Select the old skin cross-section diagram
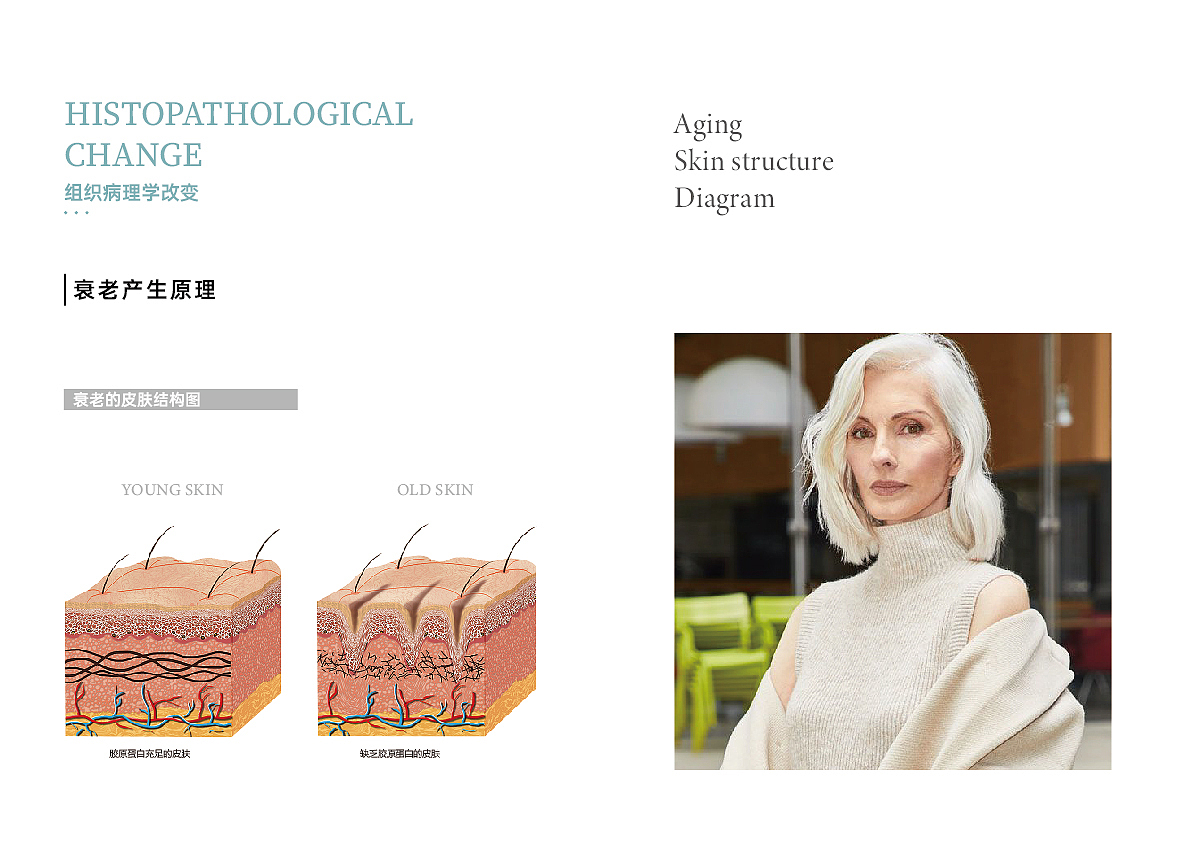Image resolution: width=1191 pixels, height=843 pixels. [x=426, y=630]
